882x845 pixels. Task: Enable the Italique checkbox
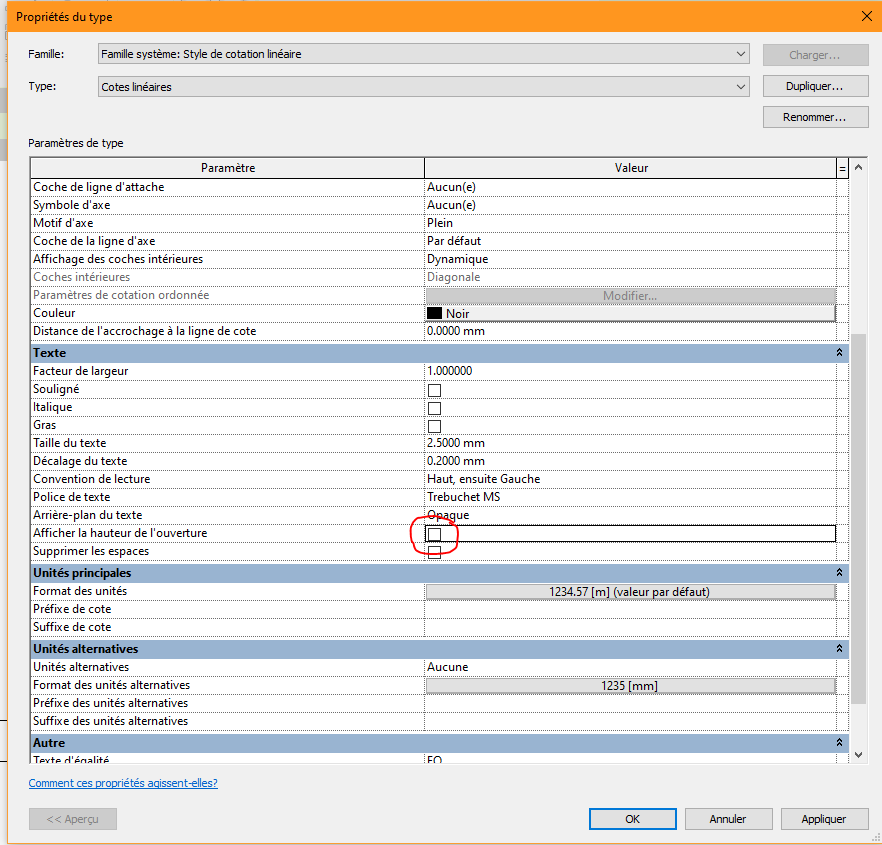coord(434,407)
